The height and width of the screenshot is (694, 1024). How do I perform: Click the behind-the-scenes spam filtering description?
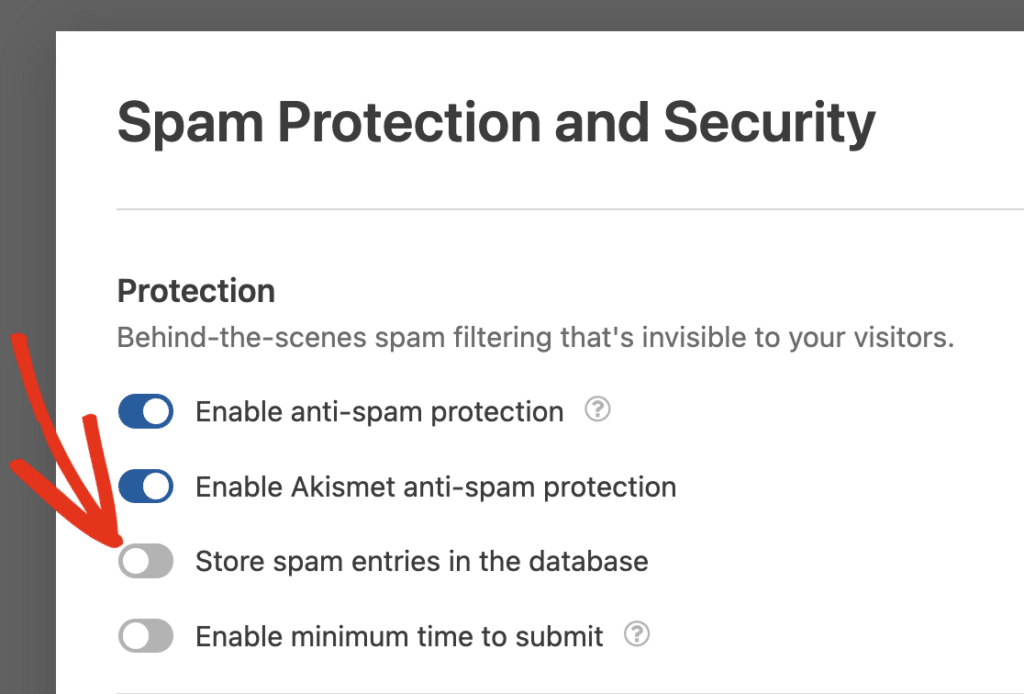535,337
